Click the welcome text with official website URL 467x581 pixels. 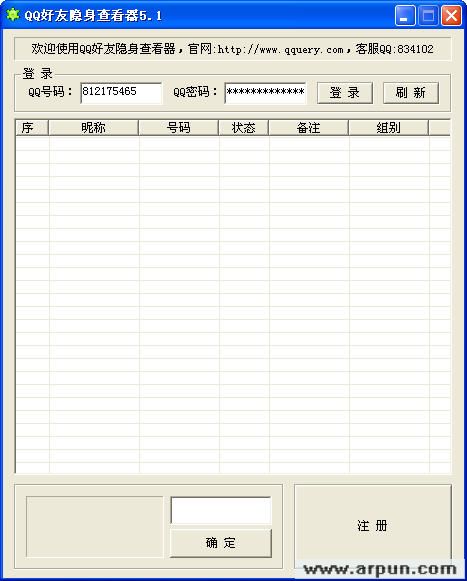(x=232, y=49)
